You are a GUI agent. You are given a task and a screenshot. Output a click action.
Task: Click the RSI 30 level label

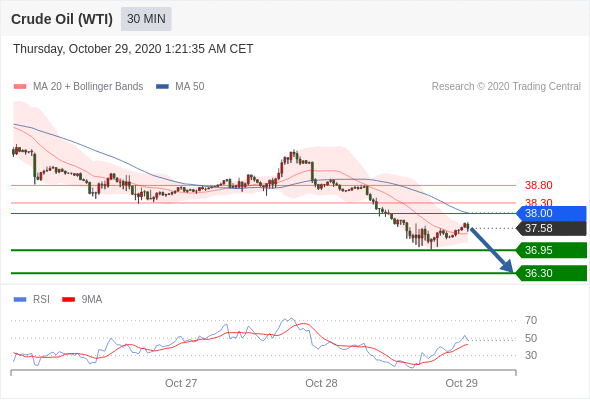click(531, 355)
